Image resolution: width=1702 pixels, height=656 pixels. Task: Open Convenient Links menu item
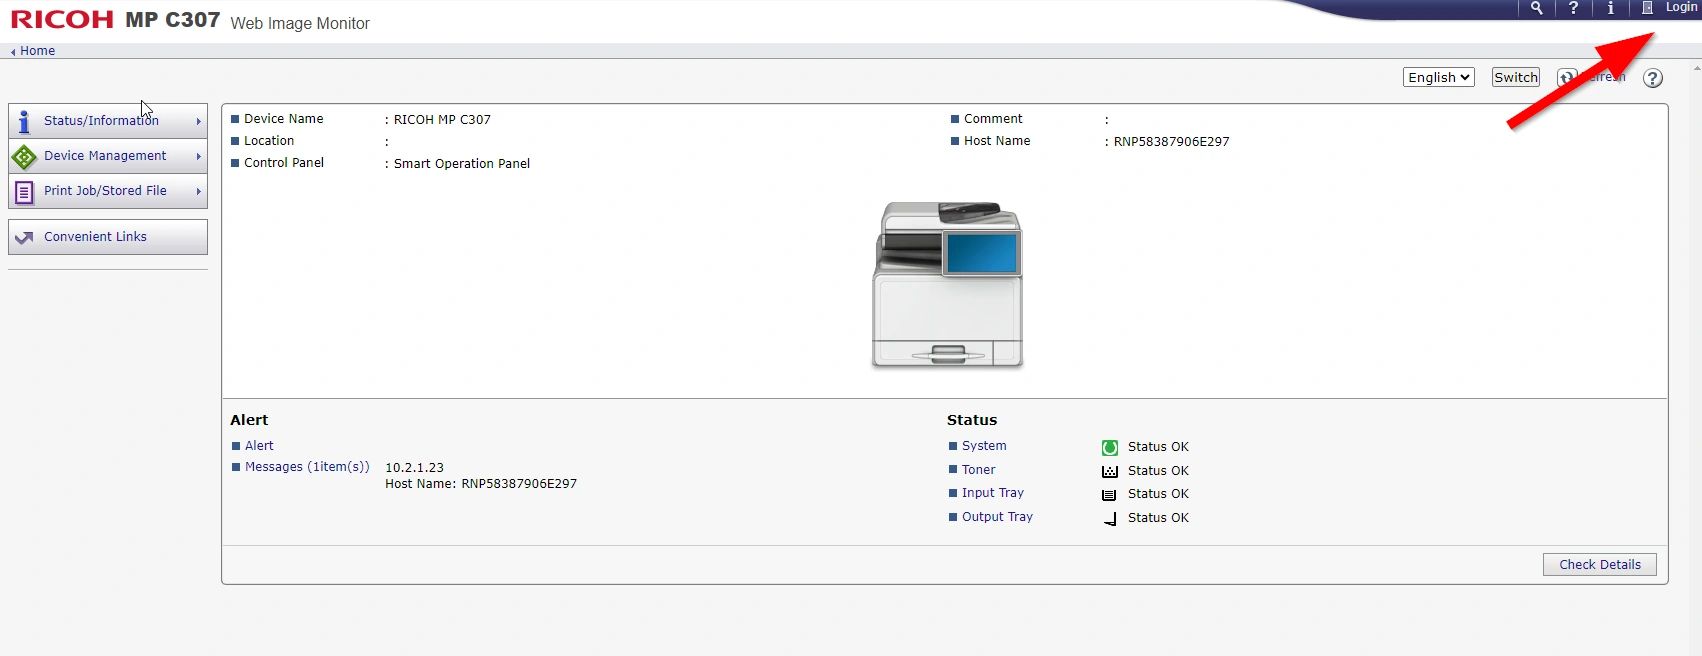click(108, 237)
